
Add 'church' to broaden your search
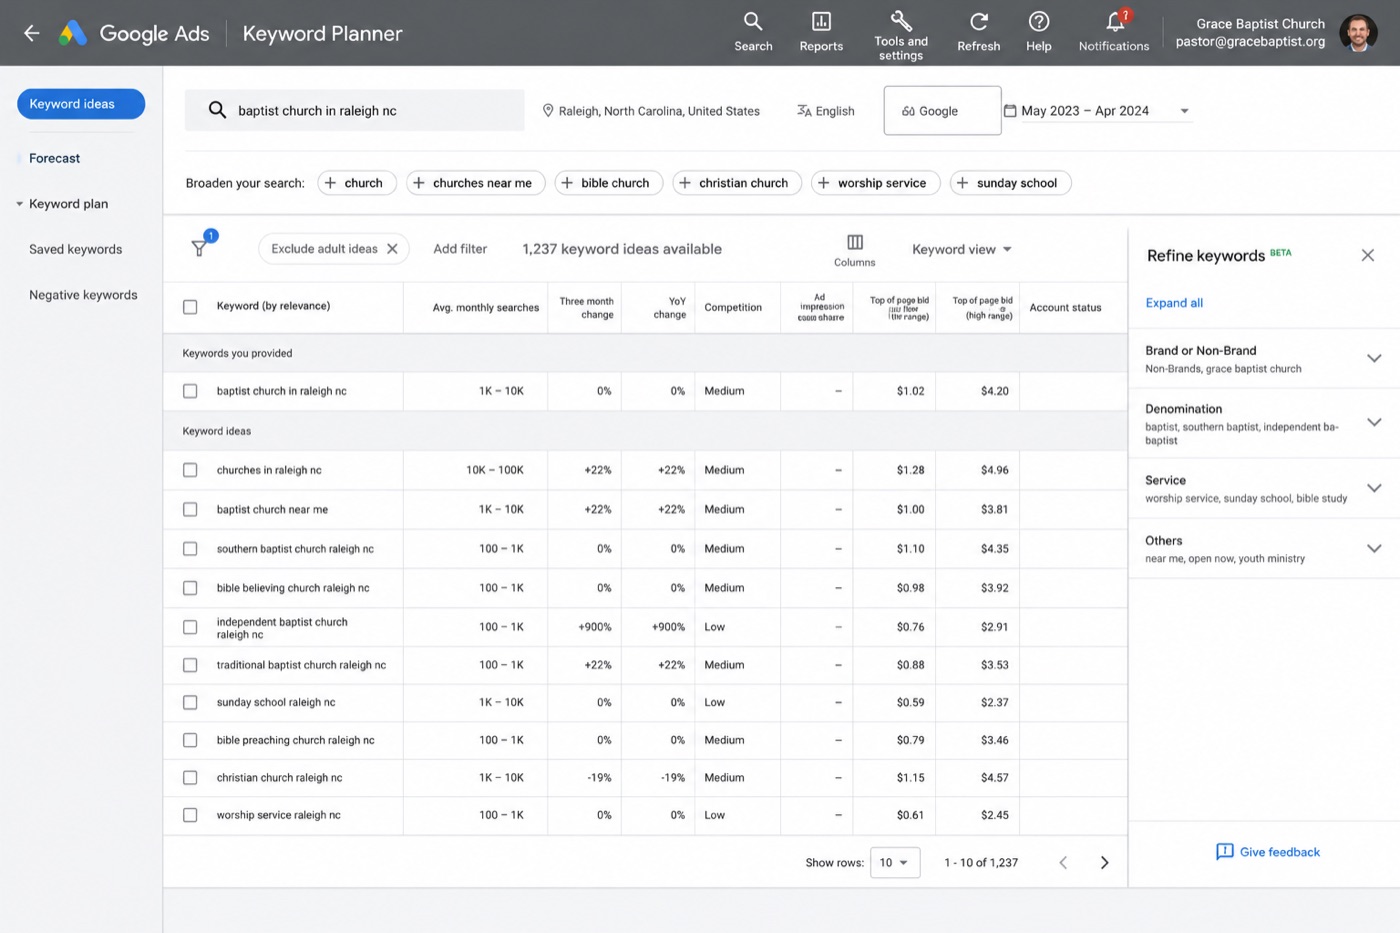[357, 183]
